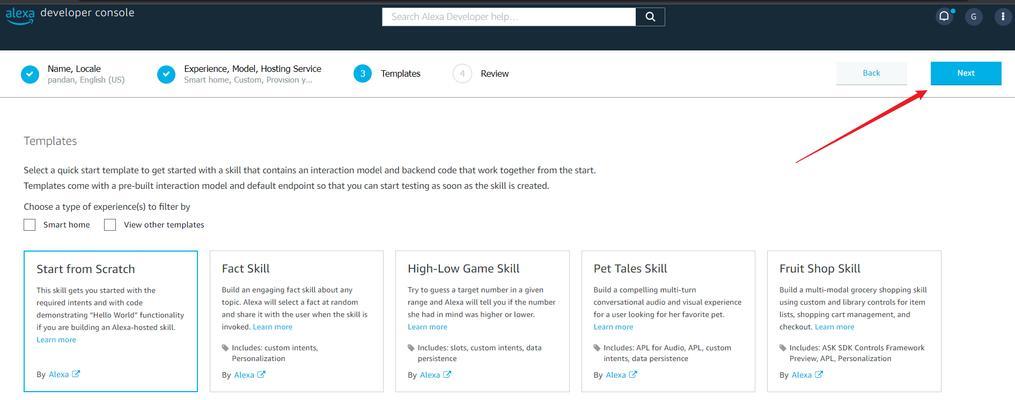This screenshot has height=400, width=1015.
Task: Select the Fact Skill template title
Action: pyautogui.click(x=245, y=269)
